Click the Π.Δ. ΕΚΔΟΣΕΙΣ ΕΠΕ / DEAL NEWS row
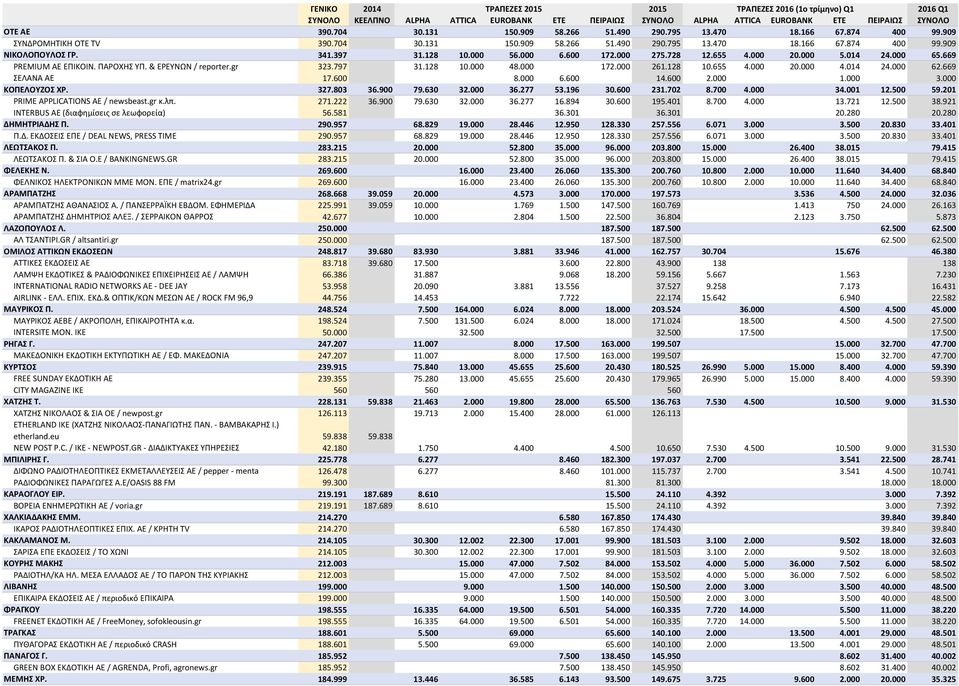This screenshot has width=959, height=686. [480, 136]
